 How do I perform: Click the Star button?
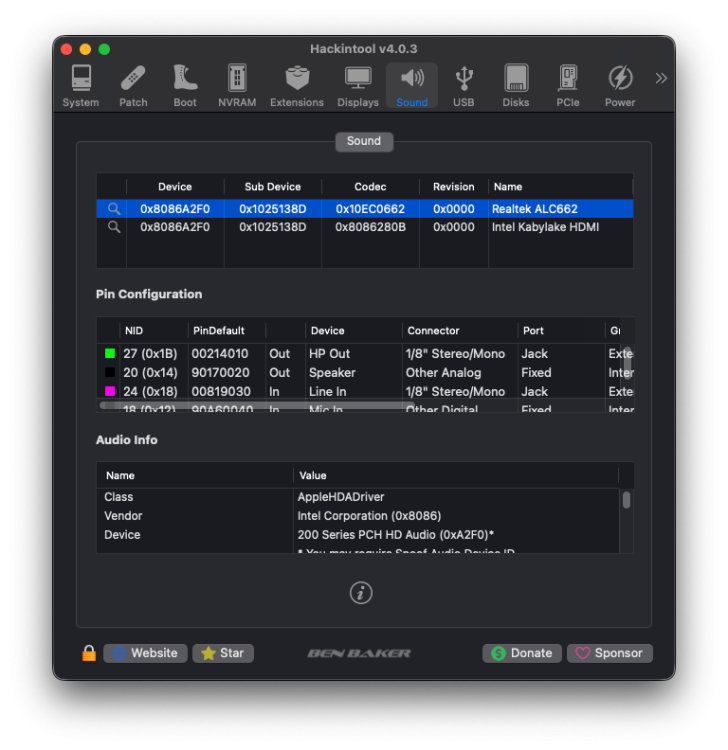[223, 653]
